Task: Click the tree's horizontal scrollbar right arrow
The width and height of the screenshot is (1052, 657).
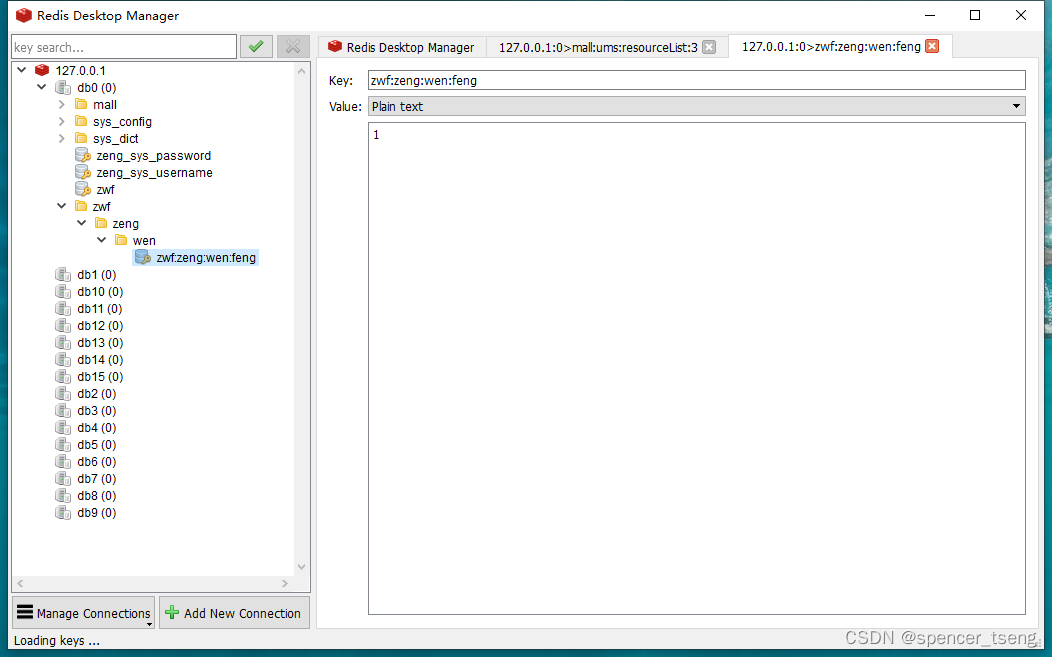Action: click(x=285, y=584)
